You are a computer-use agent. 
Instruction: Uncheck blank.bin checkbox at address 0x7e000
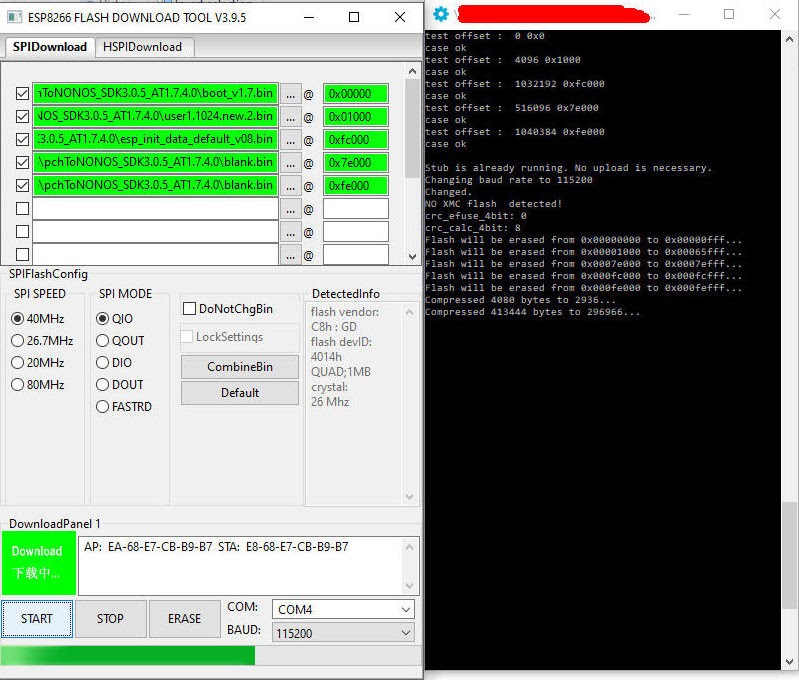click(22, 162)
